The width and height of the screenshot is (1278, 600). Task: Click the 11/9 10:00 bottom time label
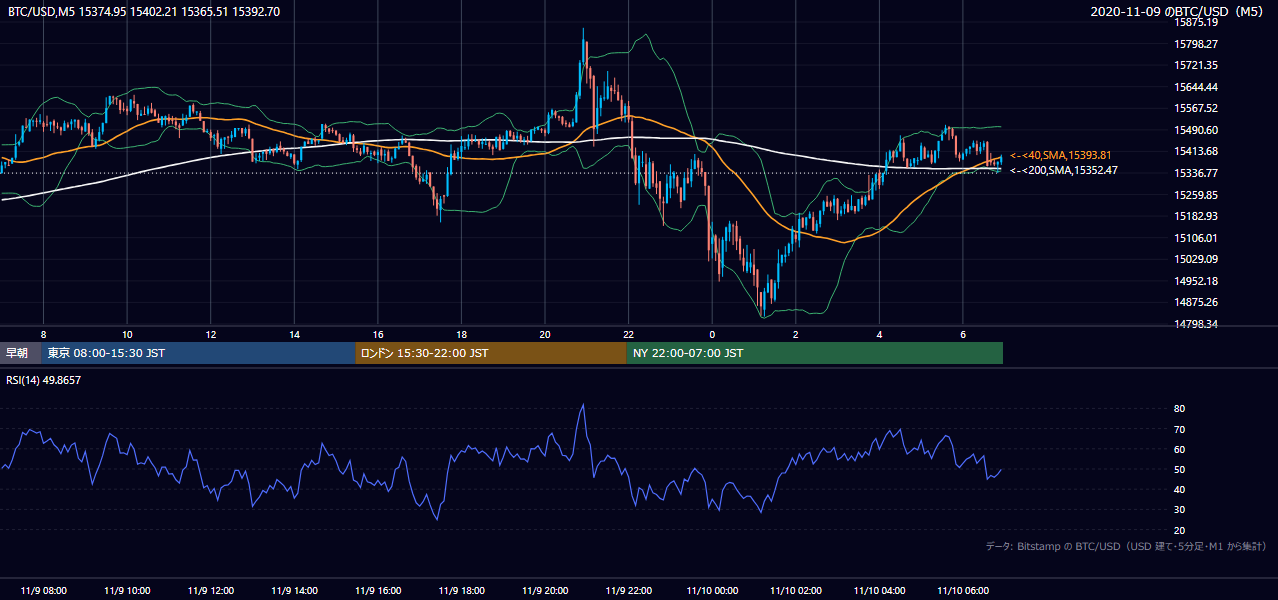[127, 591]
